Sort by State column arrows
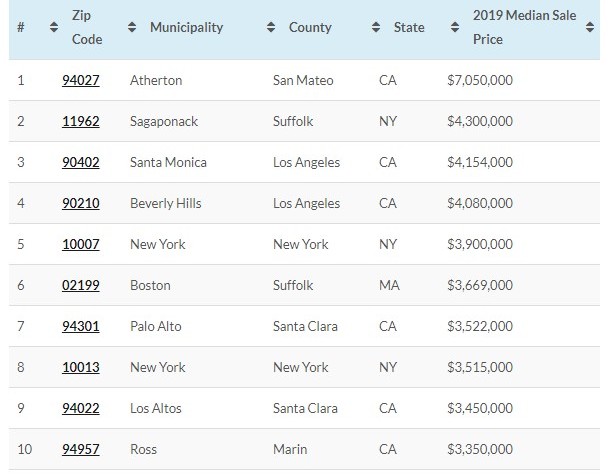The width and height of the screenshot is (611, 476). tap(376, 28)
